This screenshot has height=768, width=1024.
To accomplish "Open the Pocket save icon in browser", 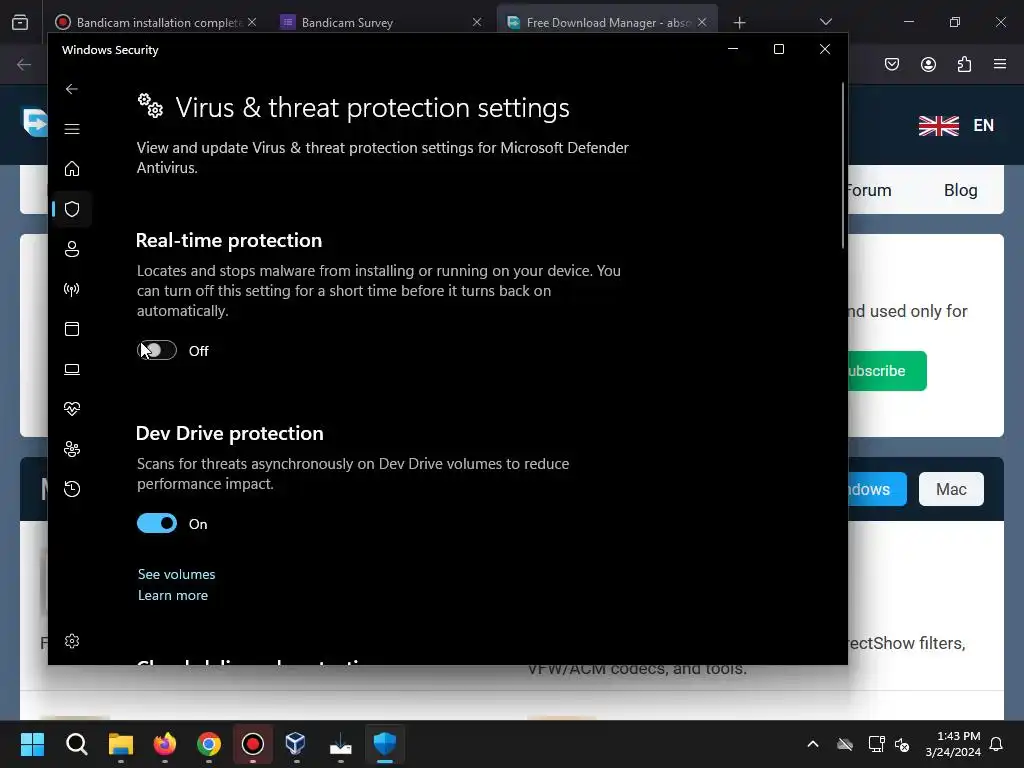I will coord(892,64).
